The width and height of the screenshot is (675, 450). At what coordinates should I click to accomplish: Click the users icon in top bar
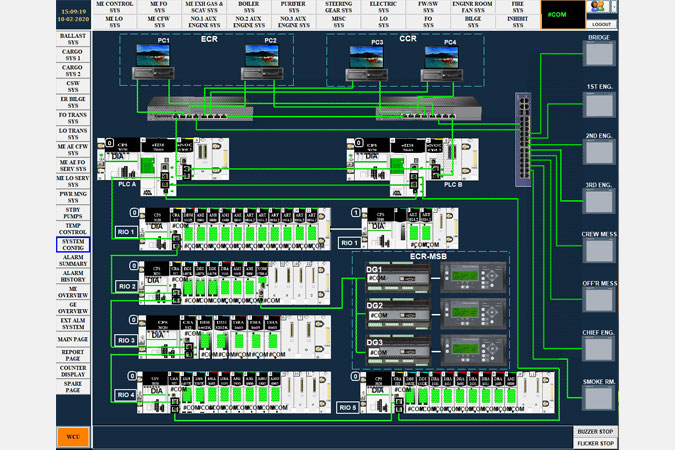(x=598, y=6)
